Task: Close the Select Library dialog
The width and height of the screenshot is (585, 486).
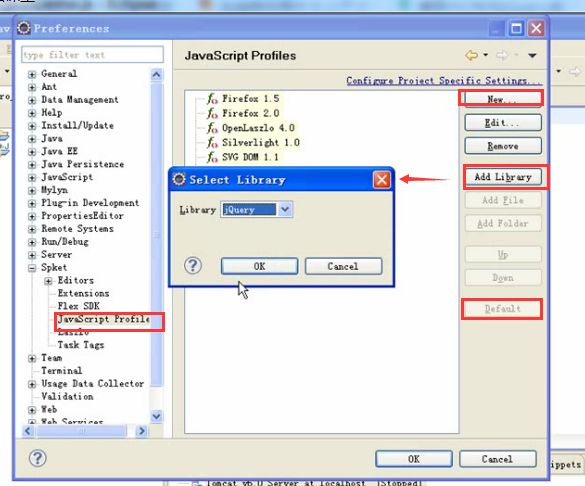Action: (382, 180)
